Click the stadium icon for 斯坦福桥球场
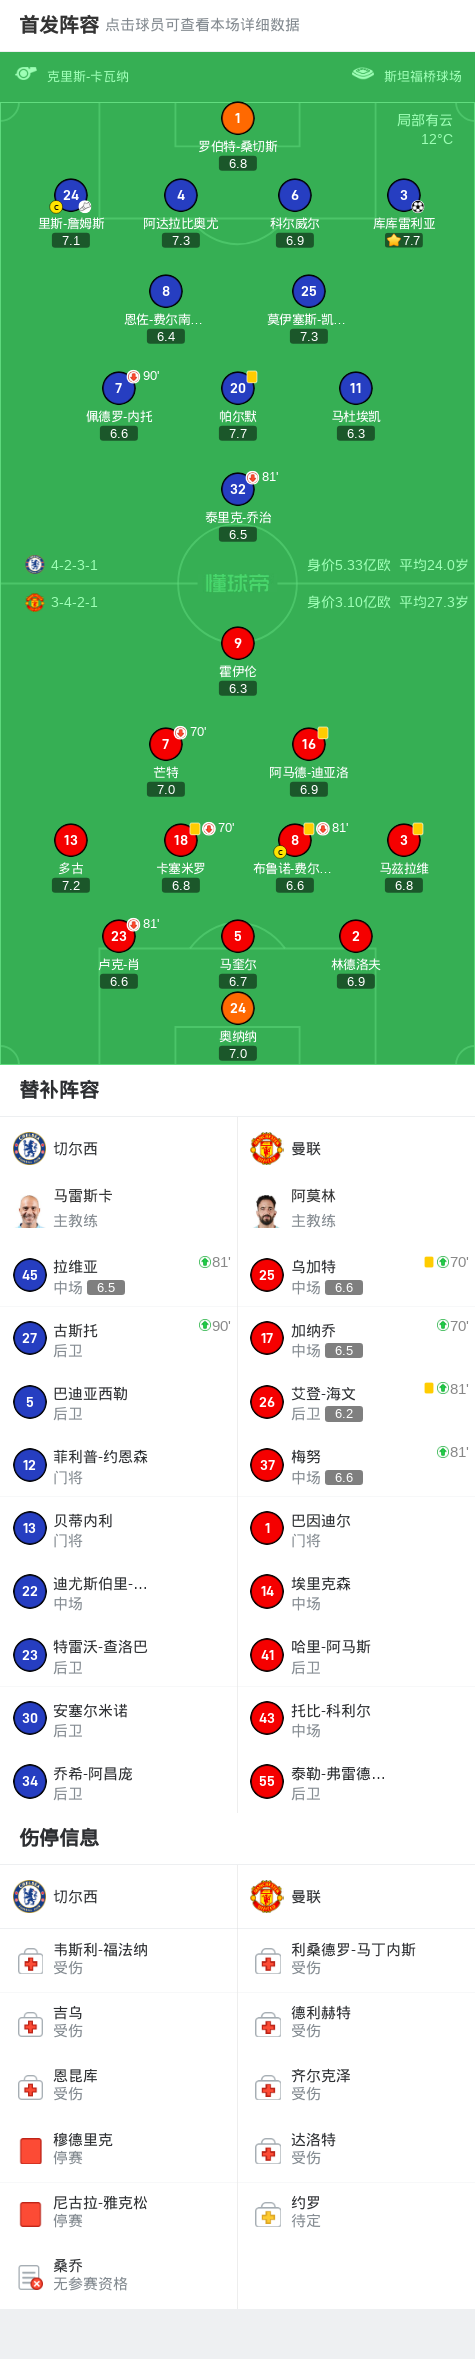475x2359 pixels. [x=363, y=74]
